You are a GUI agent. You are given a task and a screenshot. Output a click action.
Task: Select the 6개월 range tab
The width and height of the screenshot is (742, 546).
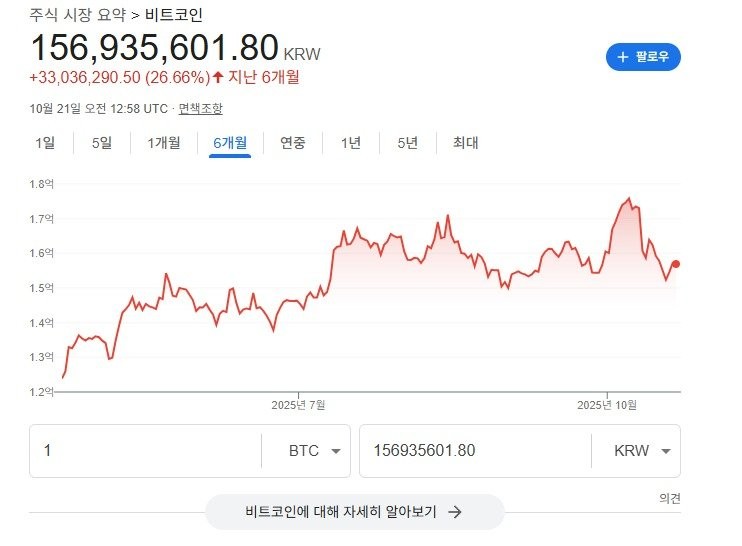pos(230,142)
